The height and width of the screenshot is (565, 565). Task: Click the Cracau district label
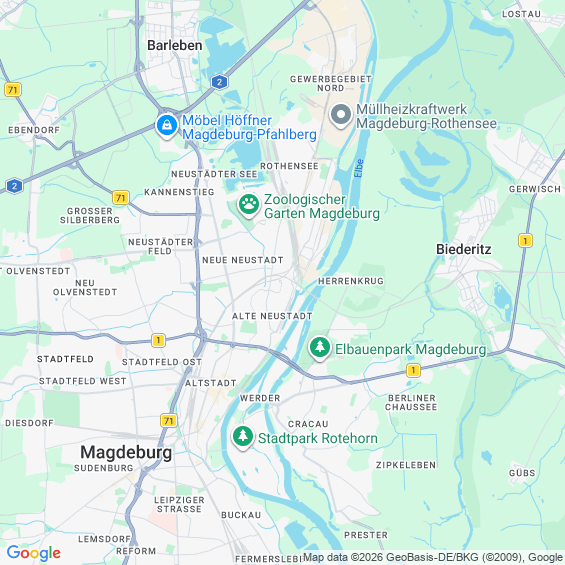point(308,424)
